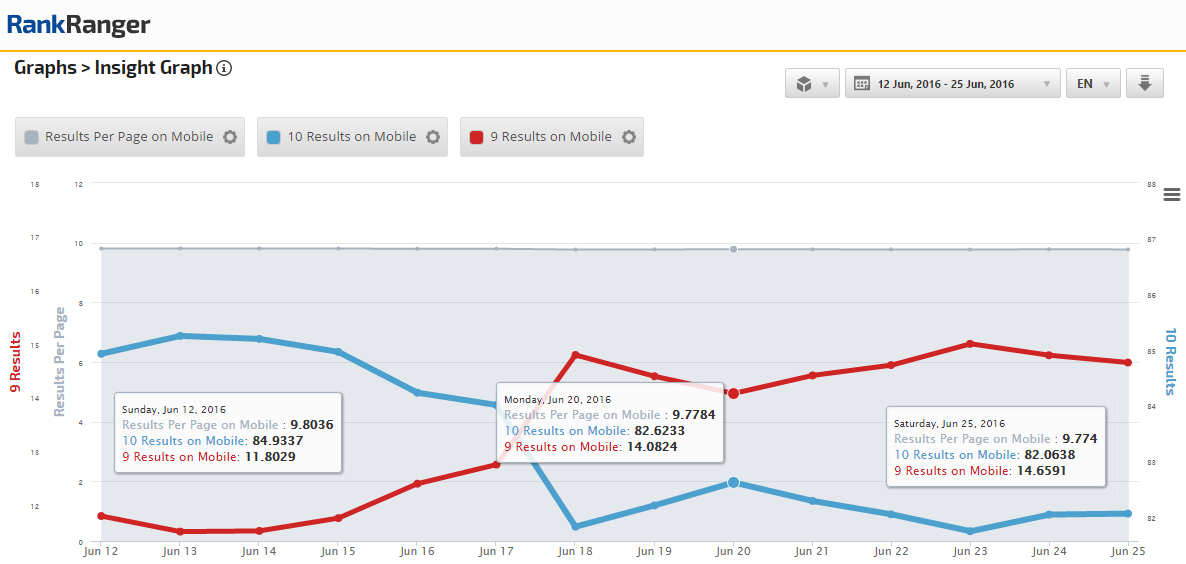This screenshot has height=564, width=1186.
Task: Click red data point on Jun 18
Action: click(576, 355)
